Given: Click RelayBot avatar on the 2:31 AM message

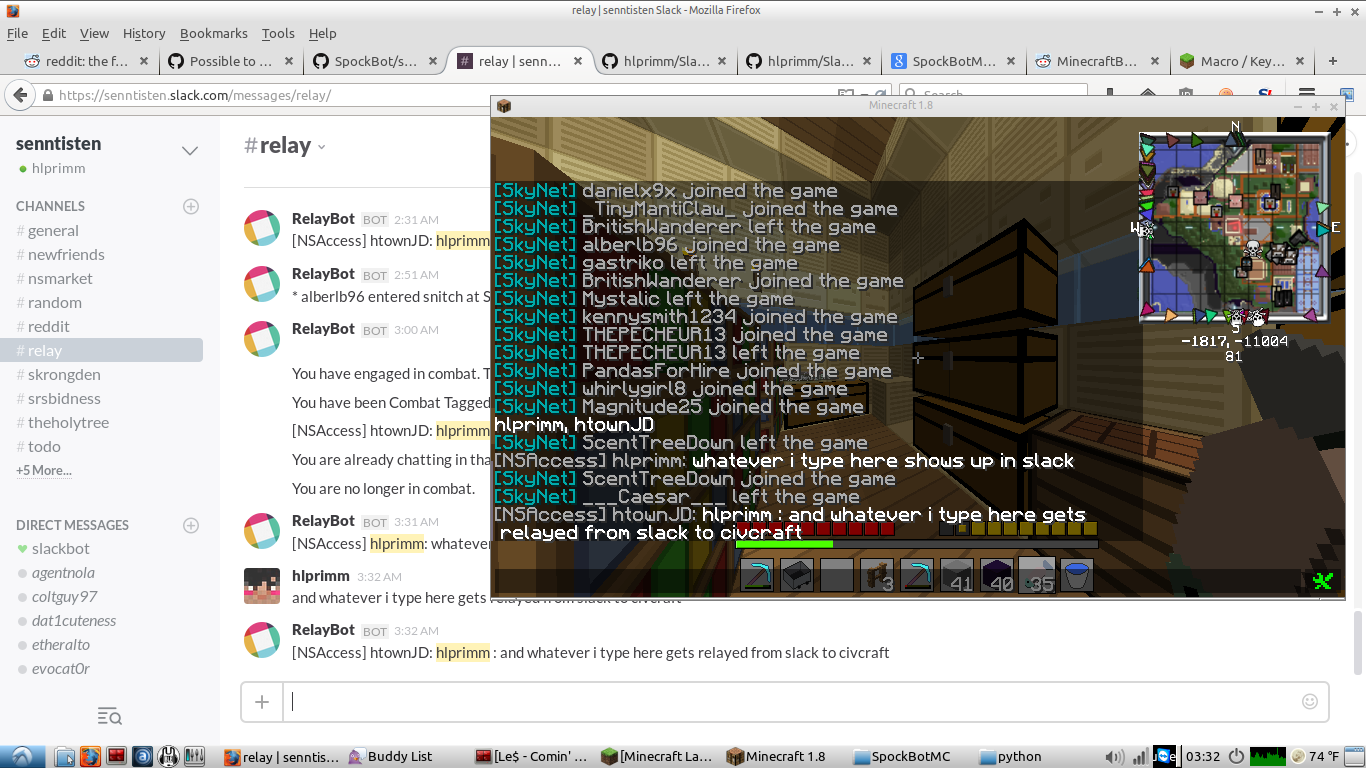Looking at the screenshot, I should tap(262, 229).
